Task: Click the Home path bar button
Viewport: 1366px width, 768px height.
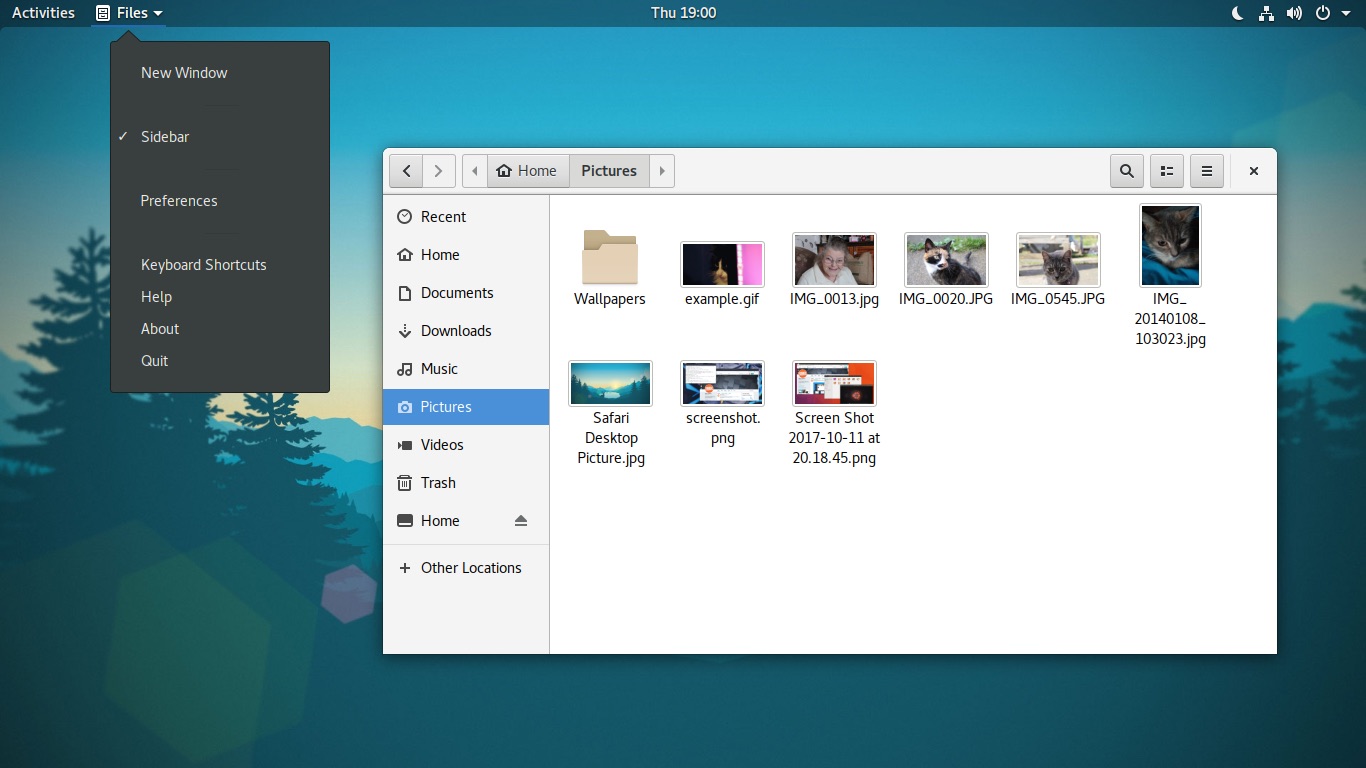Action: (528, 171)
